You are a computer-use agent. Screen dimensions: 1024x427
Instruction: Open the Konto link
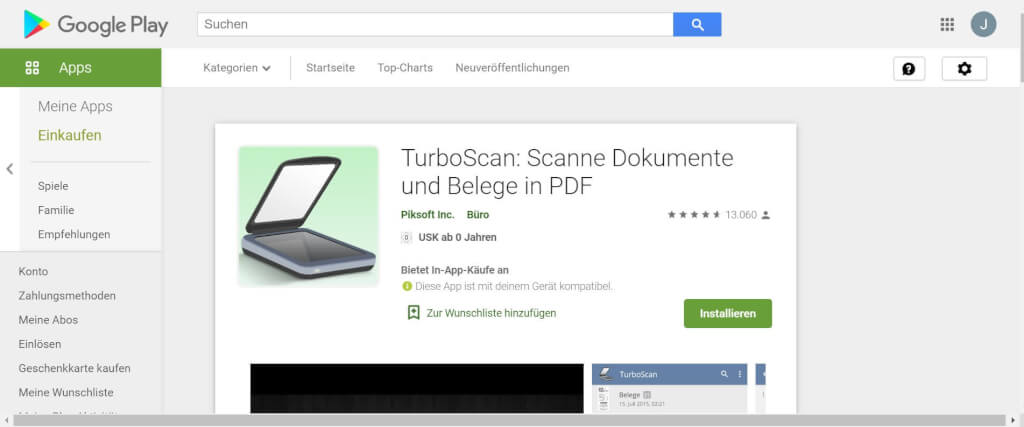click(x=33, y=272)
